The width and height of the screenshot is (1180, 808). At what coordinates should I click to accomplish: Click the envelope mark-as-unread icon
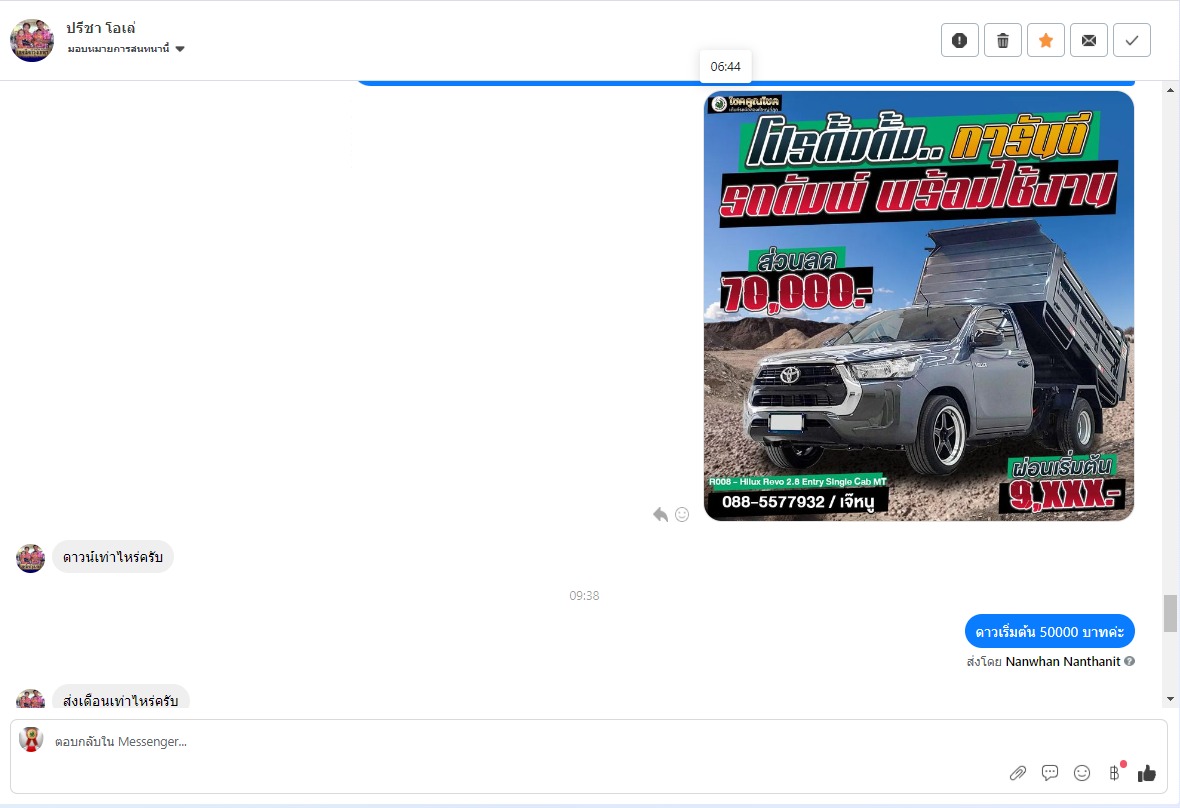point(1089,40)
